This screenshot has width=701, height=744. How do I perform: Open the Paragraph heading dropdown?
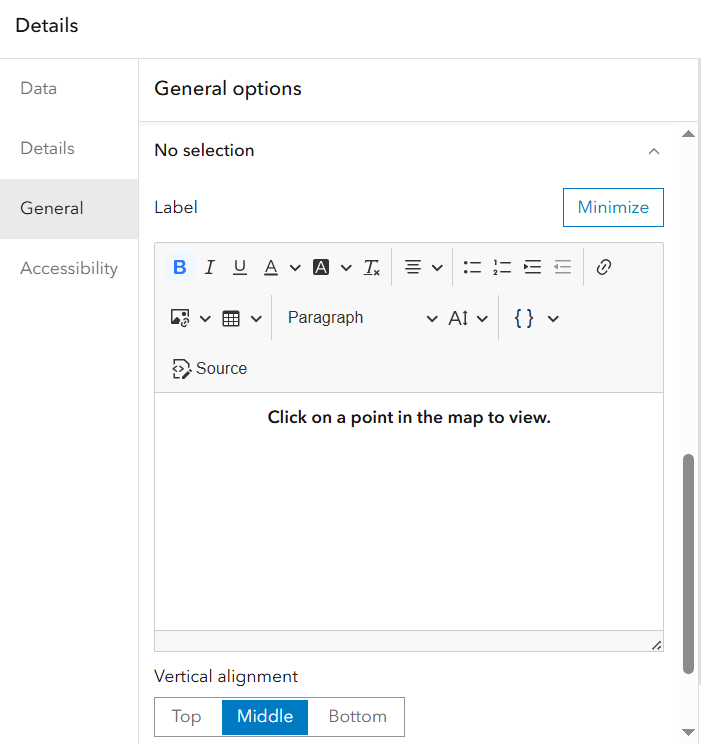coord(362,318)
